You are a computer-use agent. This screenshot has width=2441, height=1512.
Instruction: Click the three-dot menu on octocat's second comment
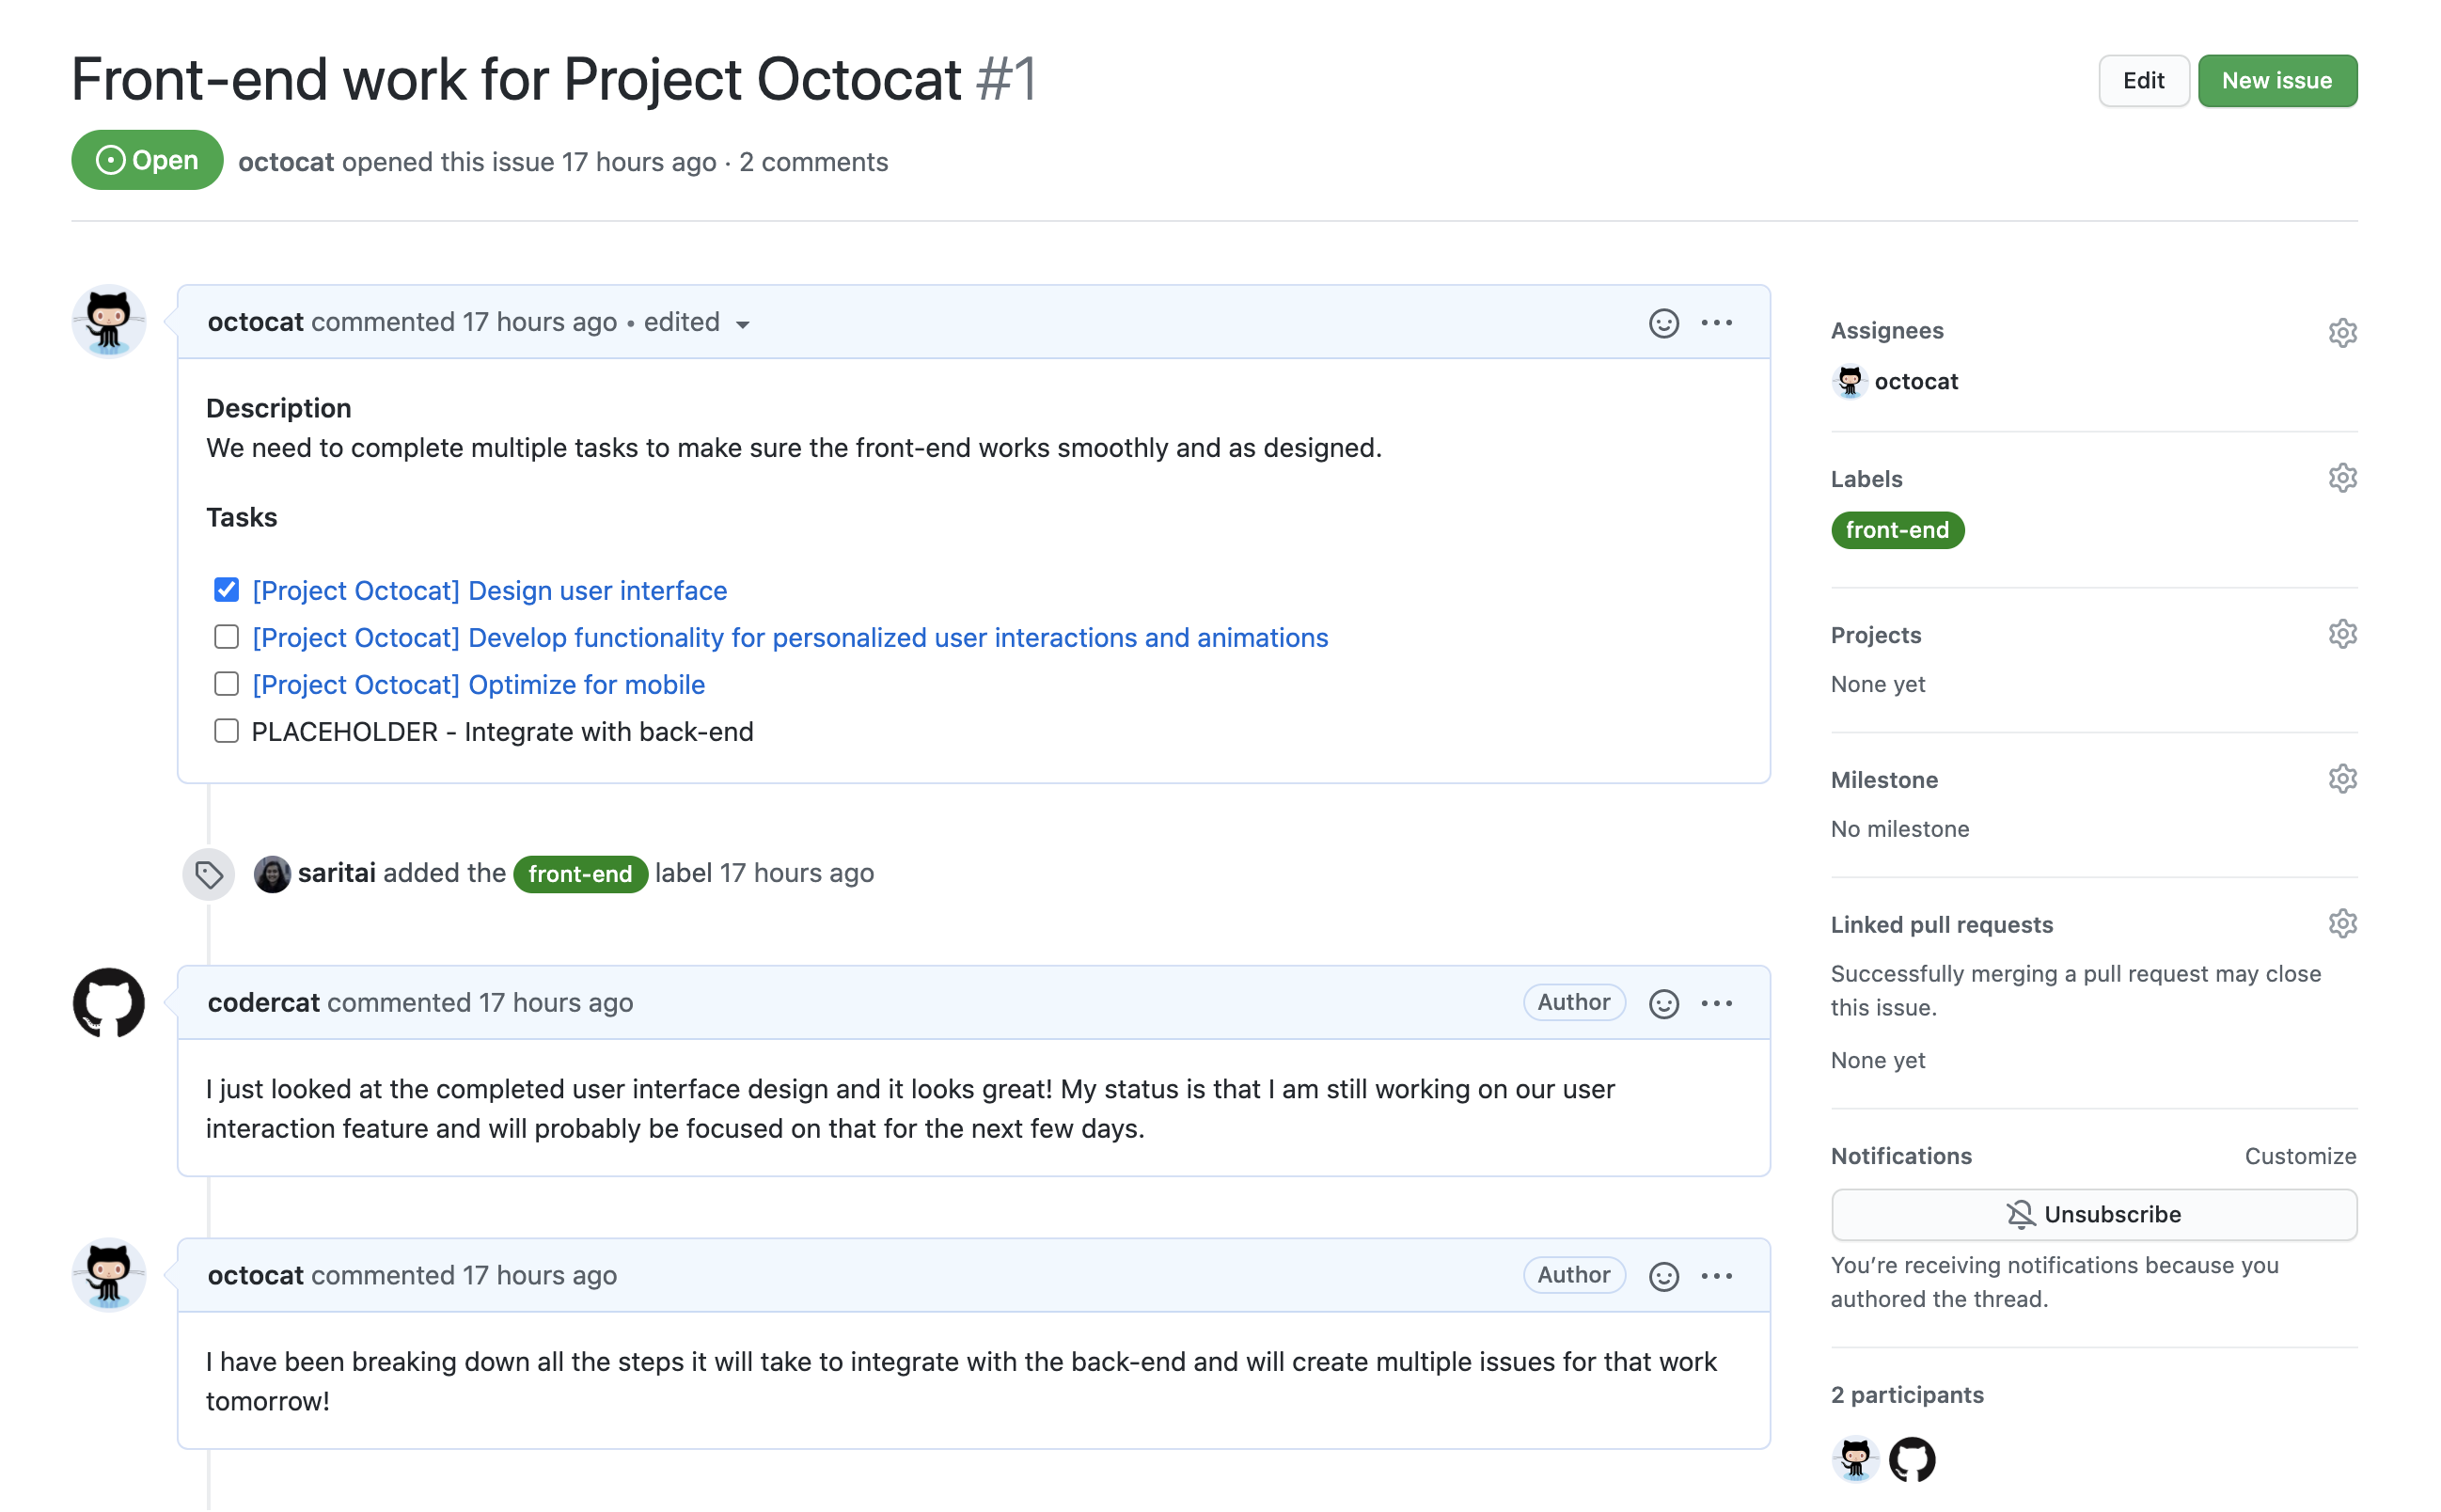point(1717,1277)
